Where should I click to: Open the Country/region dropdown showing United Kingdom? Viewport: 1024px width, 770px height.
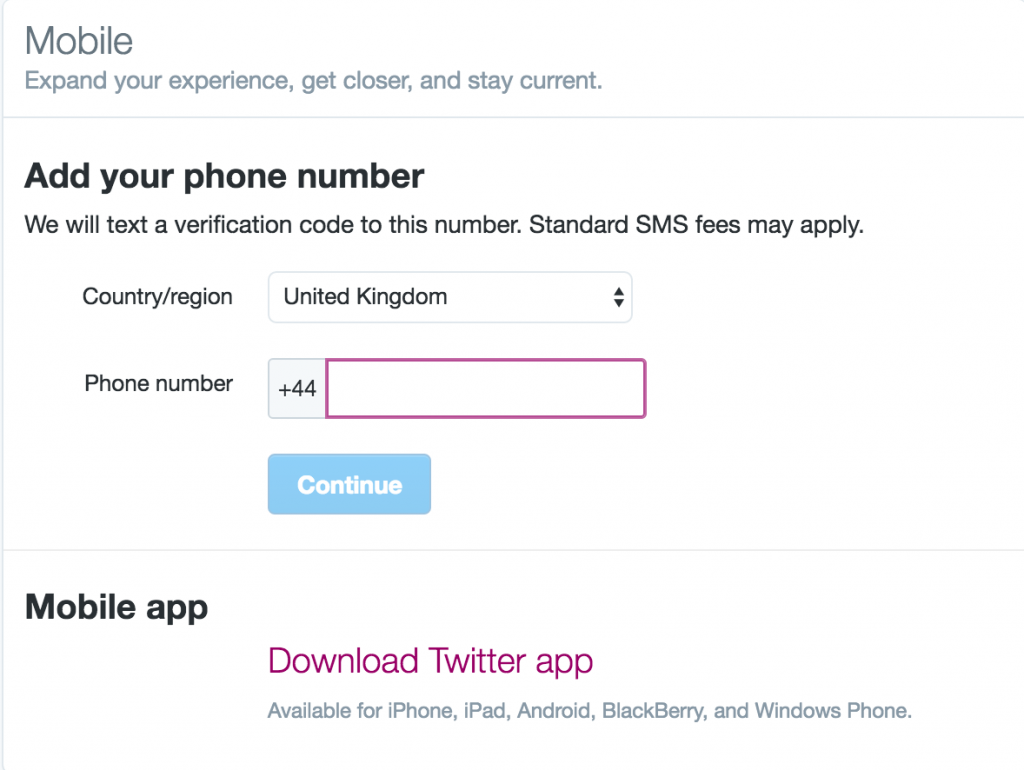[449, 297]
